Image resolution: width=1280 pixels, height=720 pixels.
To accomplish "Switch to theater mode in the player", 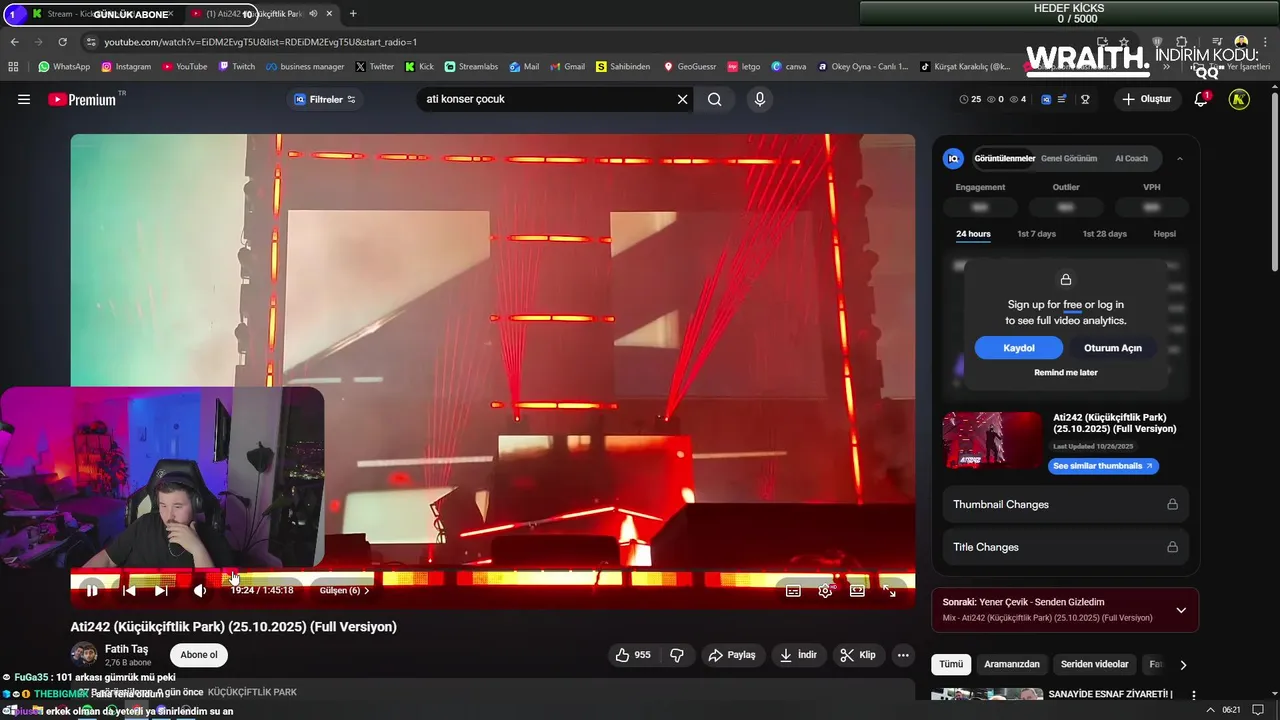I will coord(857,591).
